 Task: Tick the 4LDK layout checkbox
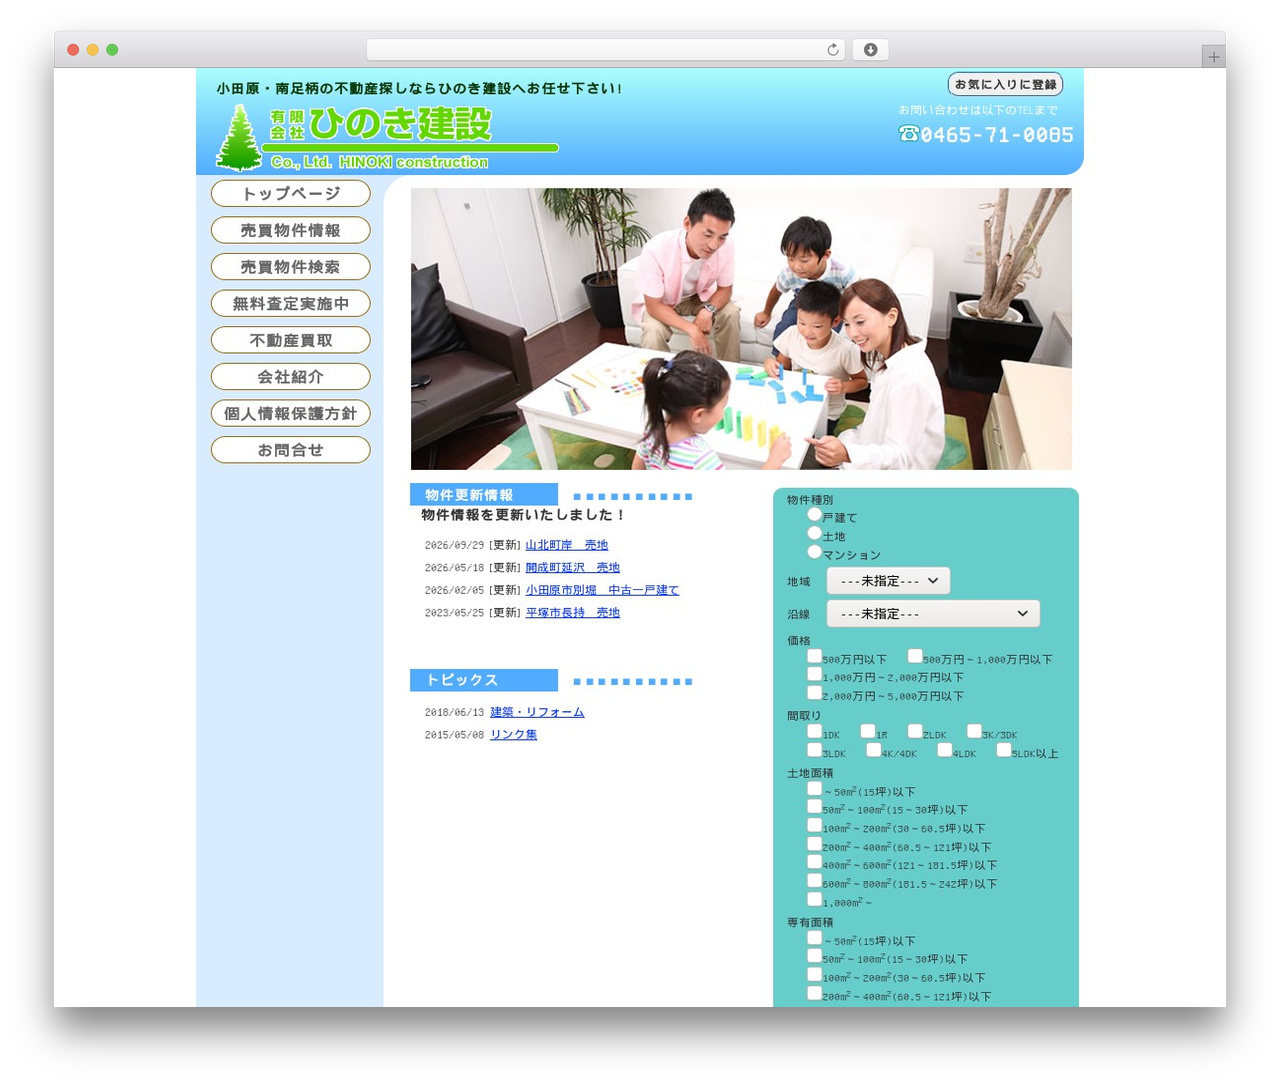coord(945,750)
